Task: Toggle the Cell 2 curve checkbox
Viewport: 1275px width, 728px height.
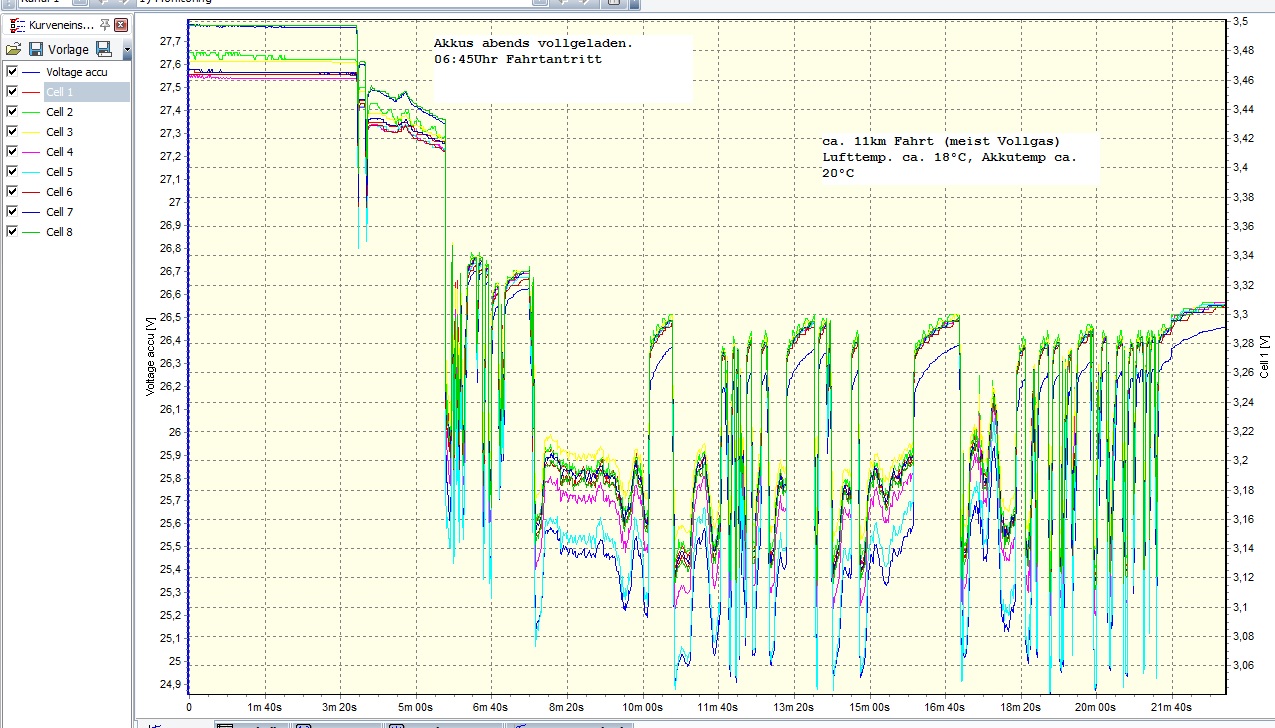Action: point(12,112)
